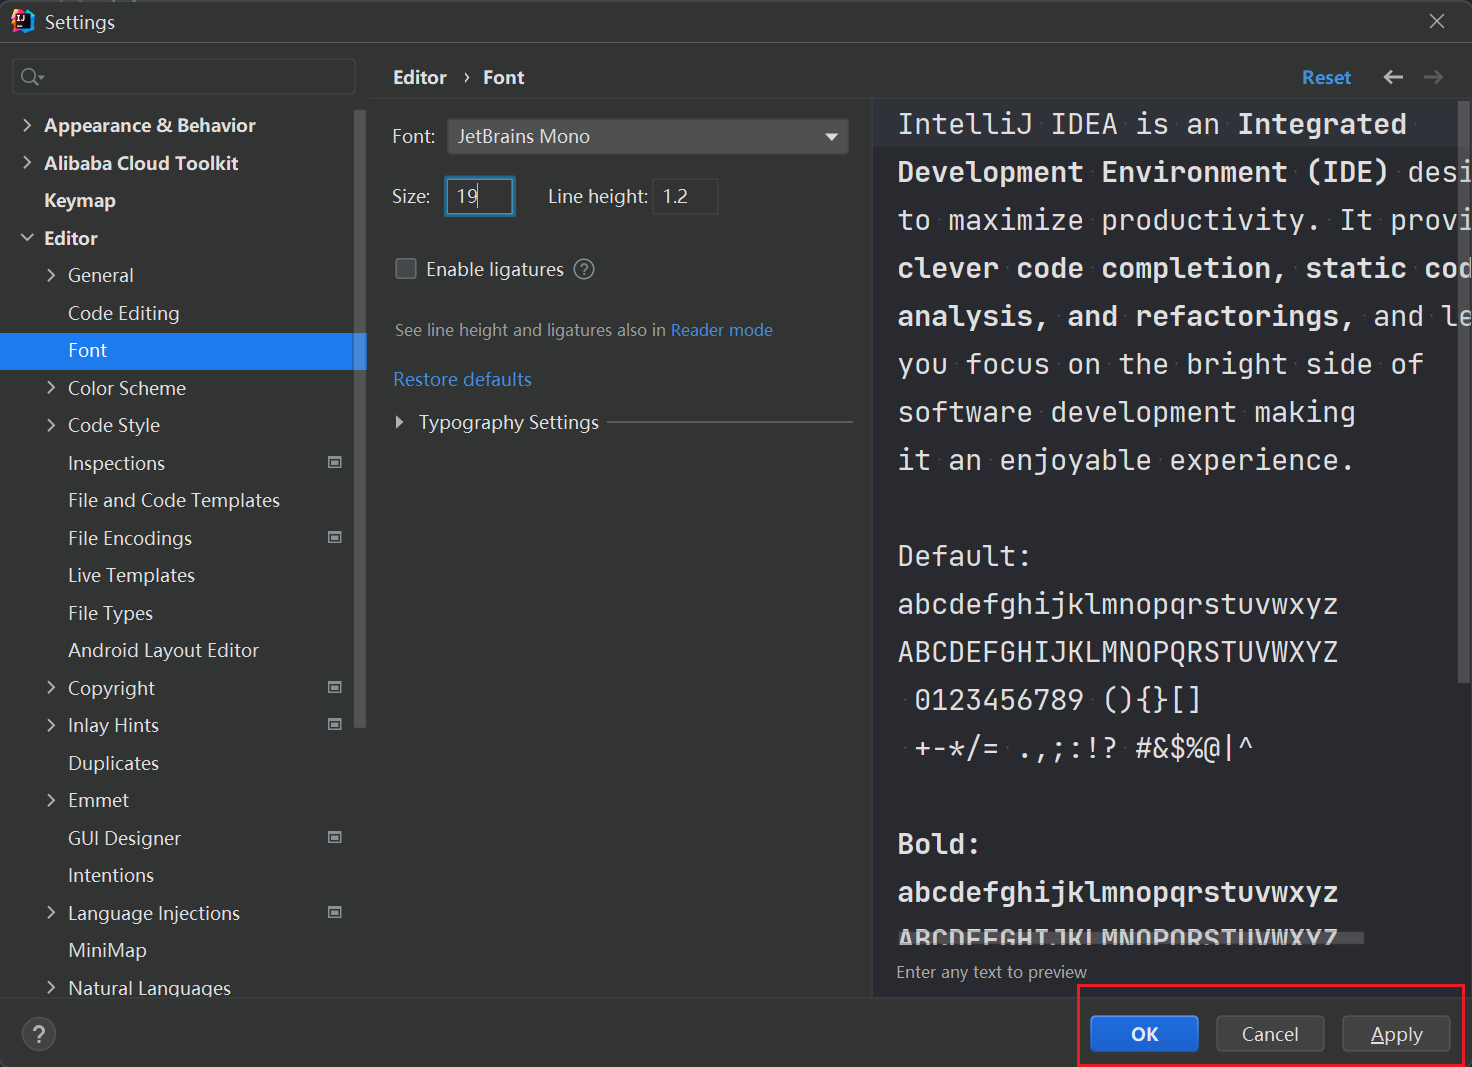The image size is (1472, 1067).
Task: Click the settings tree vertical scrollbar
Action: coord(360,418)
